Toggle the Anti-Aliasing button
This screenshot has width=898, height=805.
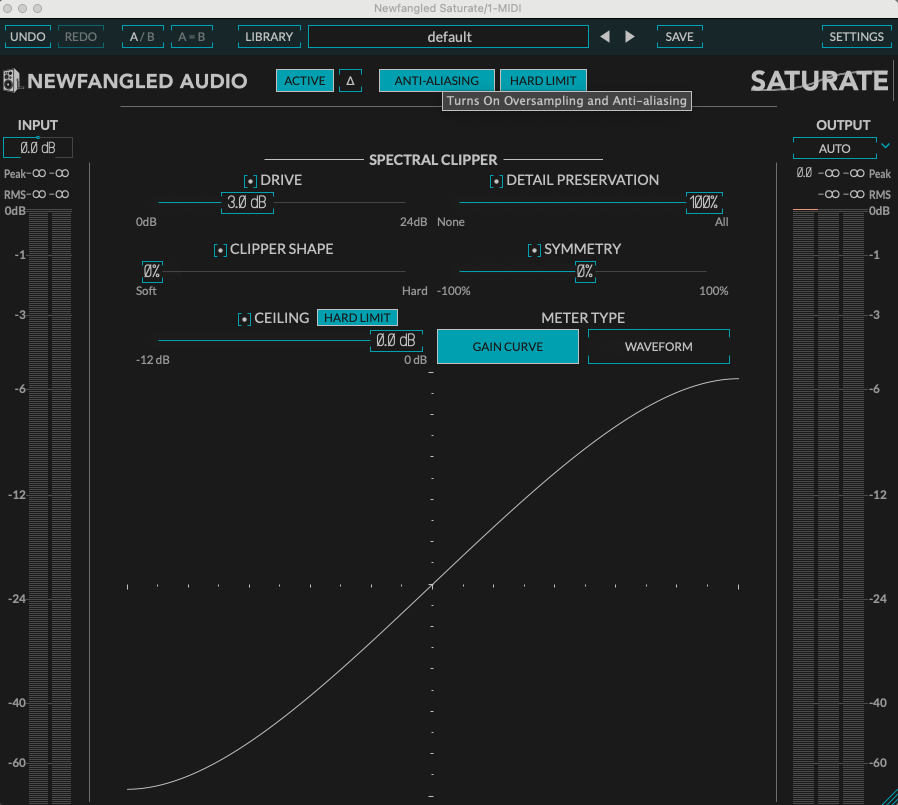(436, 81)
